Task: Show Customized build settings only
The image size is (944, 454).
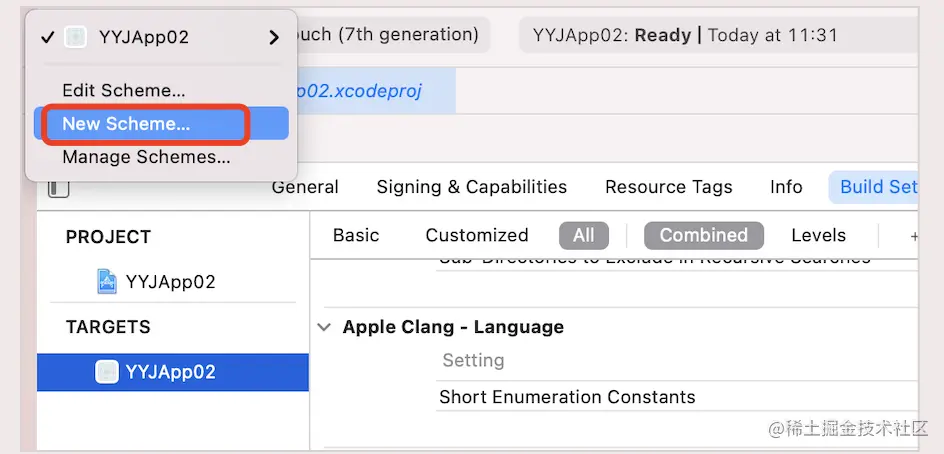Action: coord(476,235)
